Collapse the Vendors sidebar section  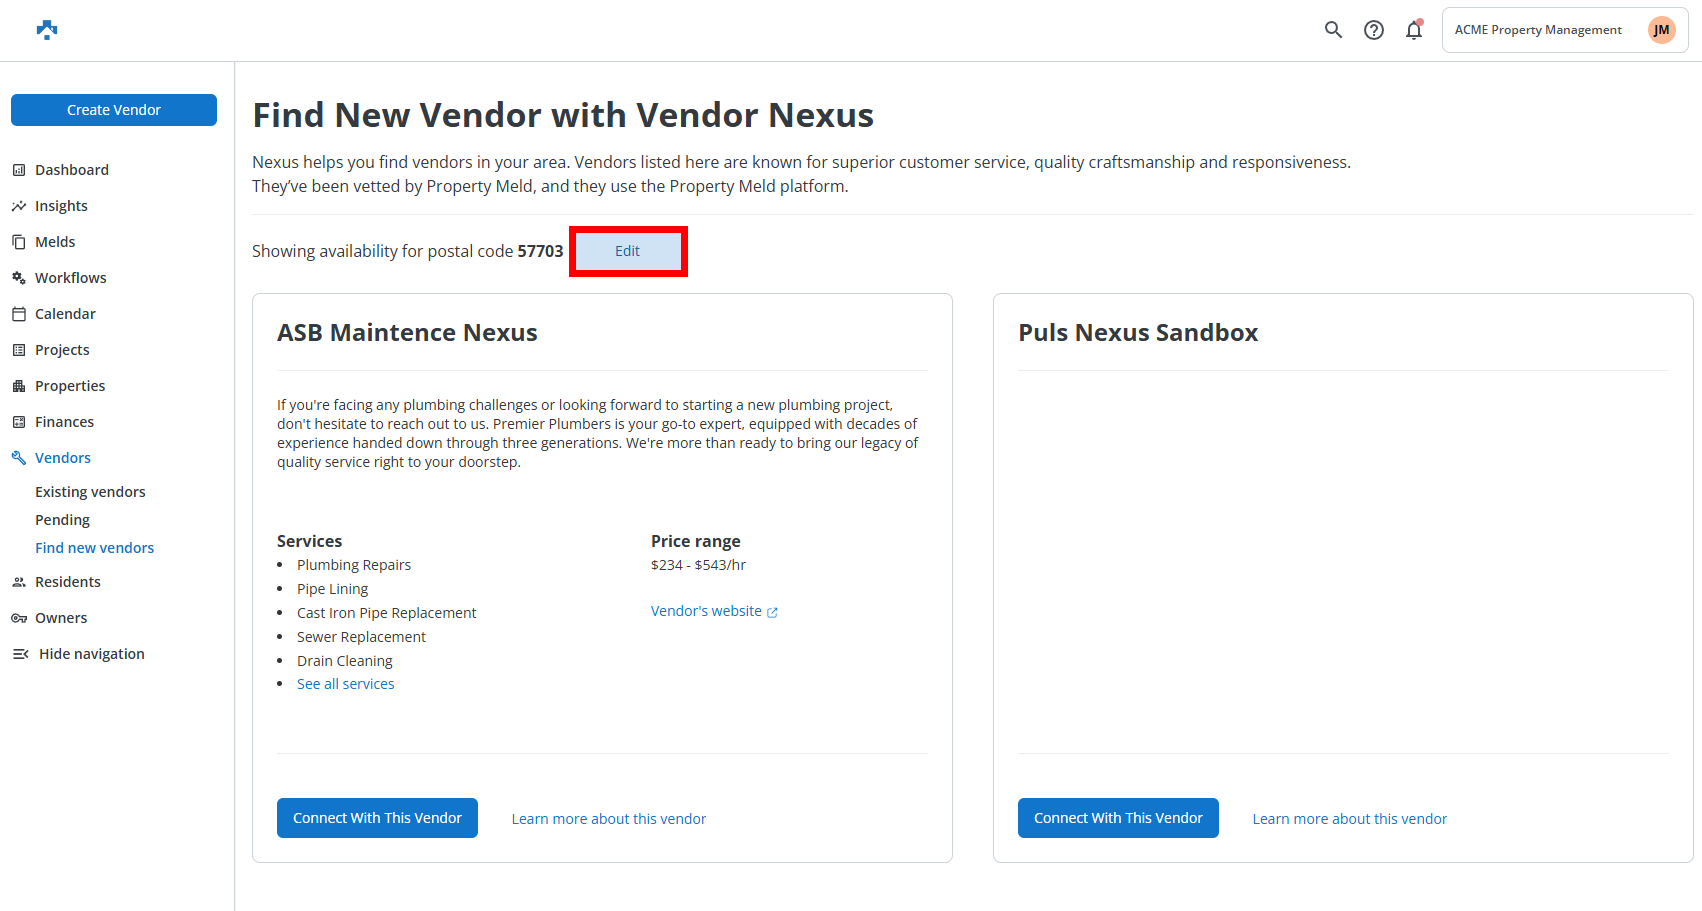[63, 458]
